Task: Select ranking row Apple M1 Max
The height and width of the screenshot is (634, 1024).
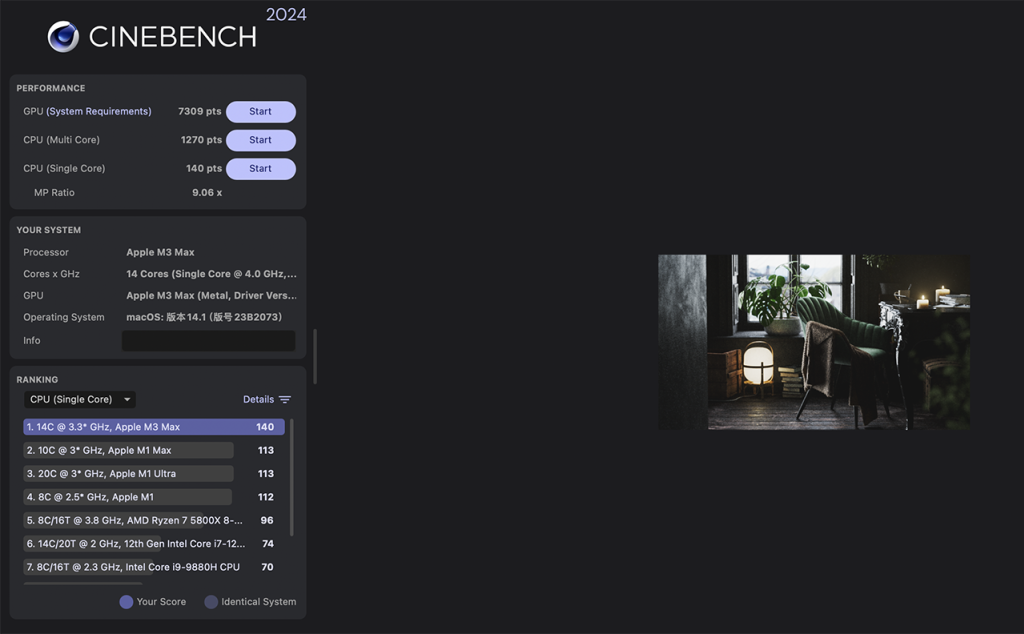Action: [153, 451]
